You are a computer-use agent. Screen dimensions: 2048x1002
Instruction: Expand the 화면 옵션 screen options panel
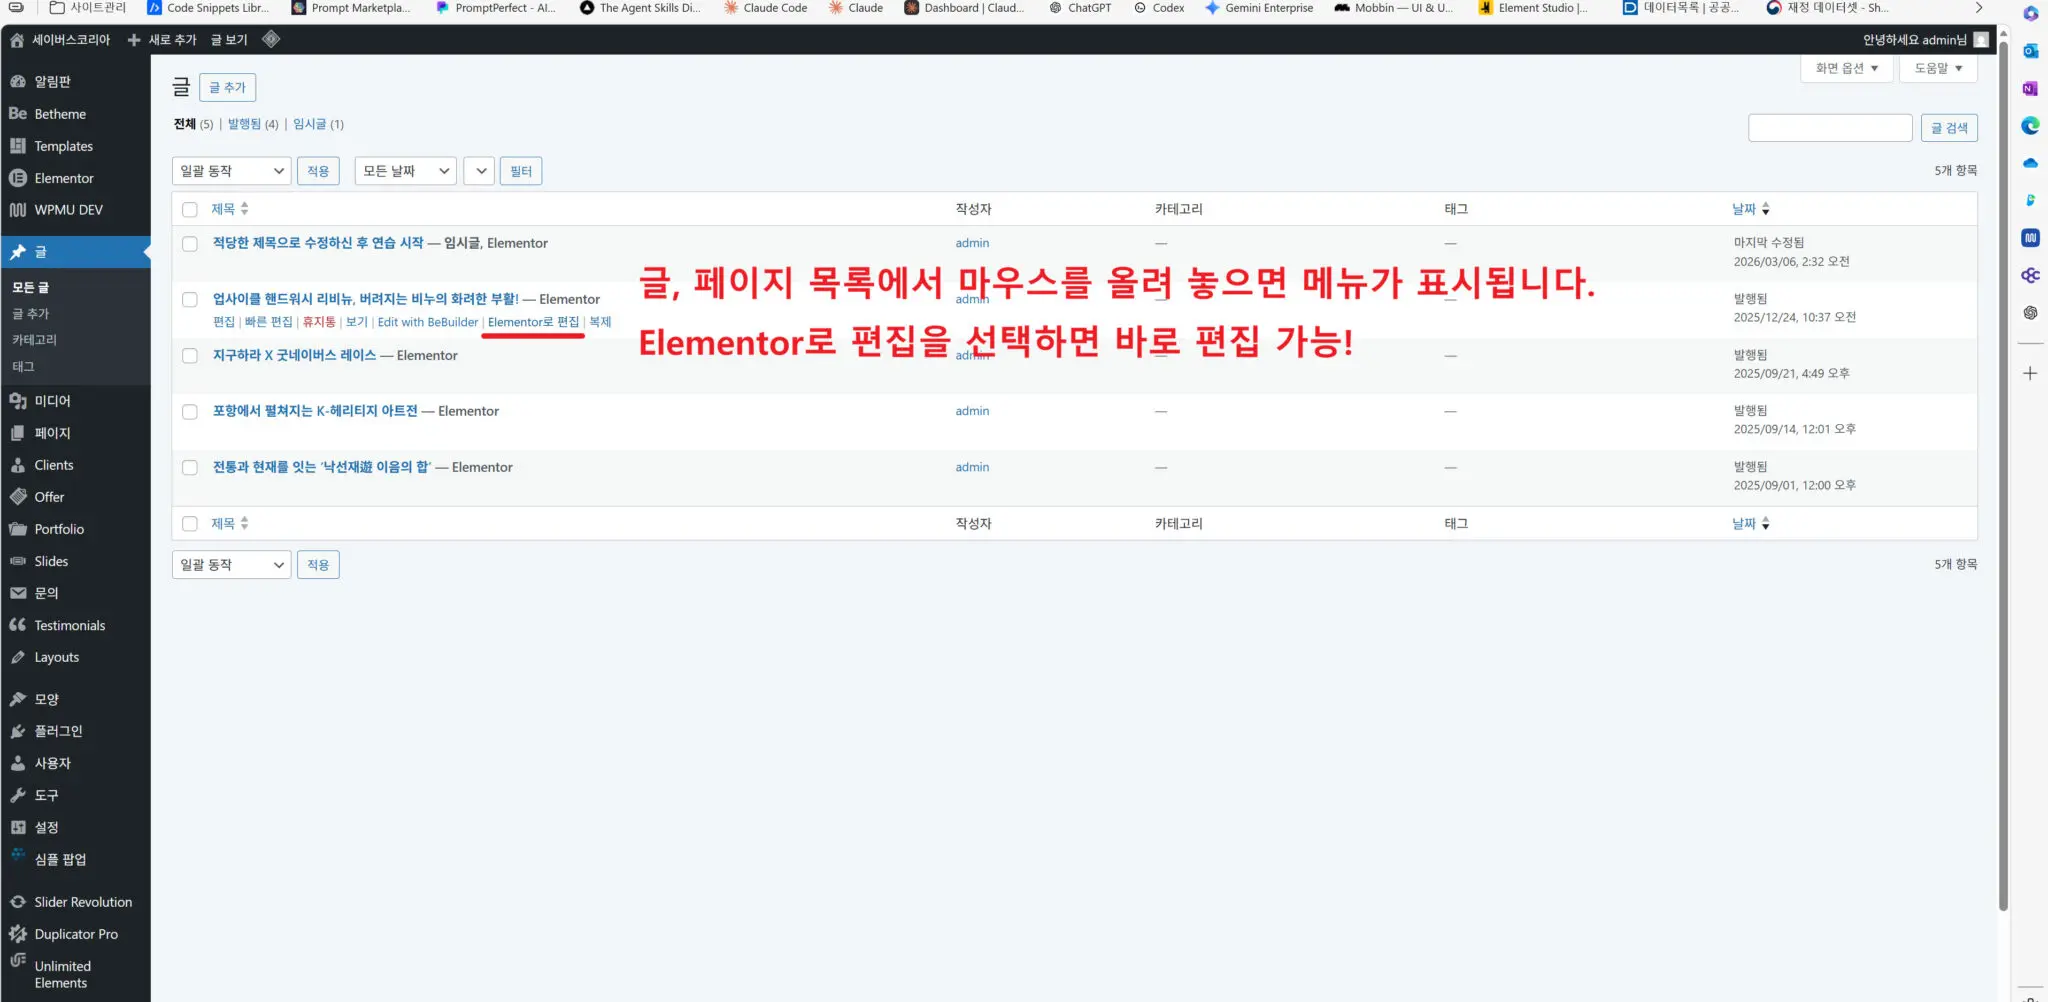tap(1846, 68)
